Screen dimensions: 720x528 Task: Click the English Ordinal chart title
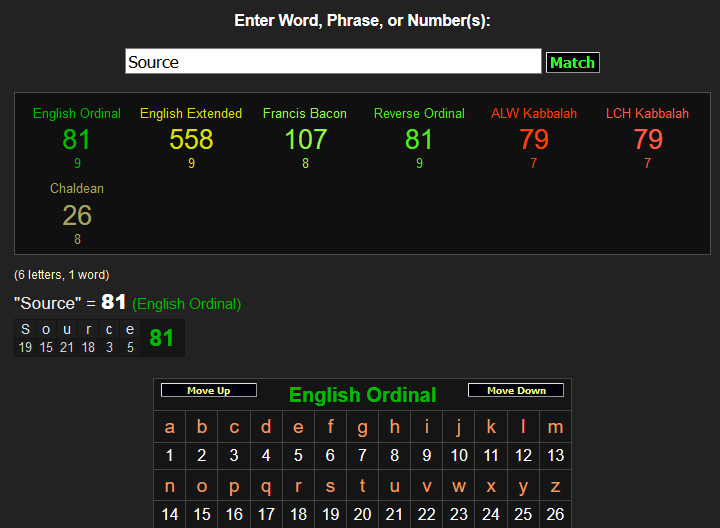[362, 395]
